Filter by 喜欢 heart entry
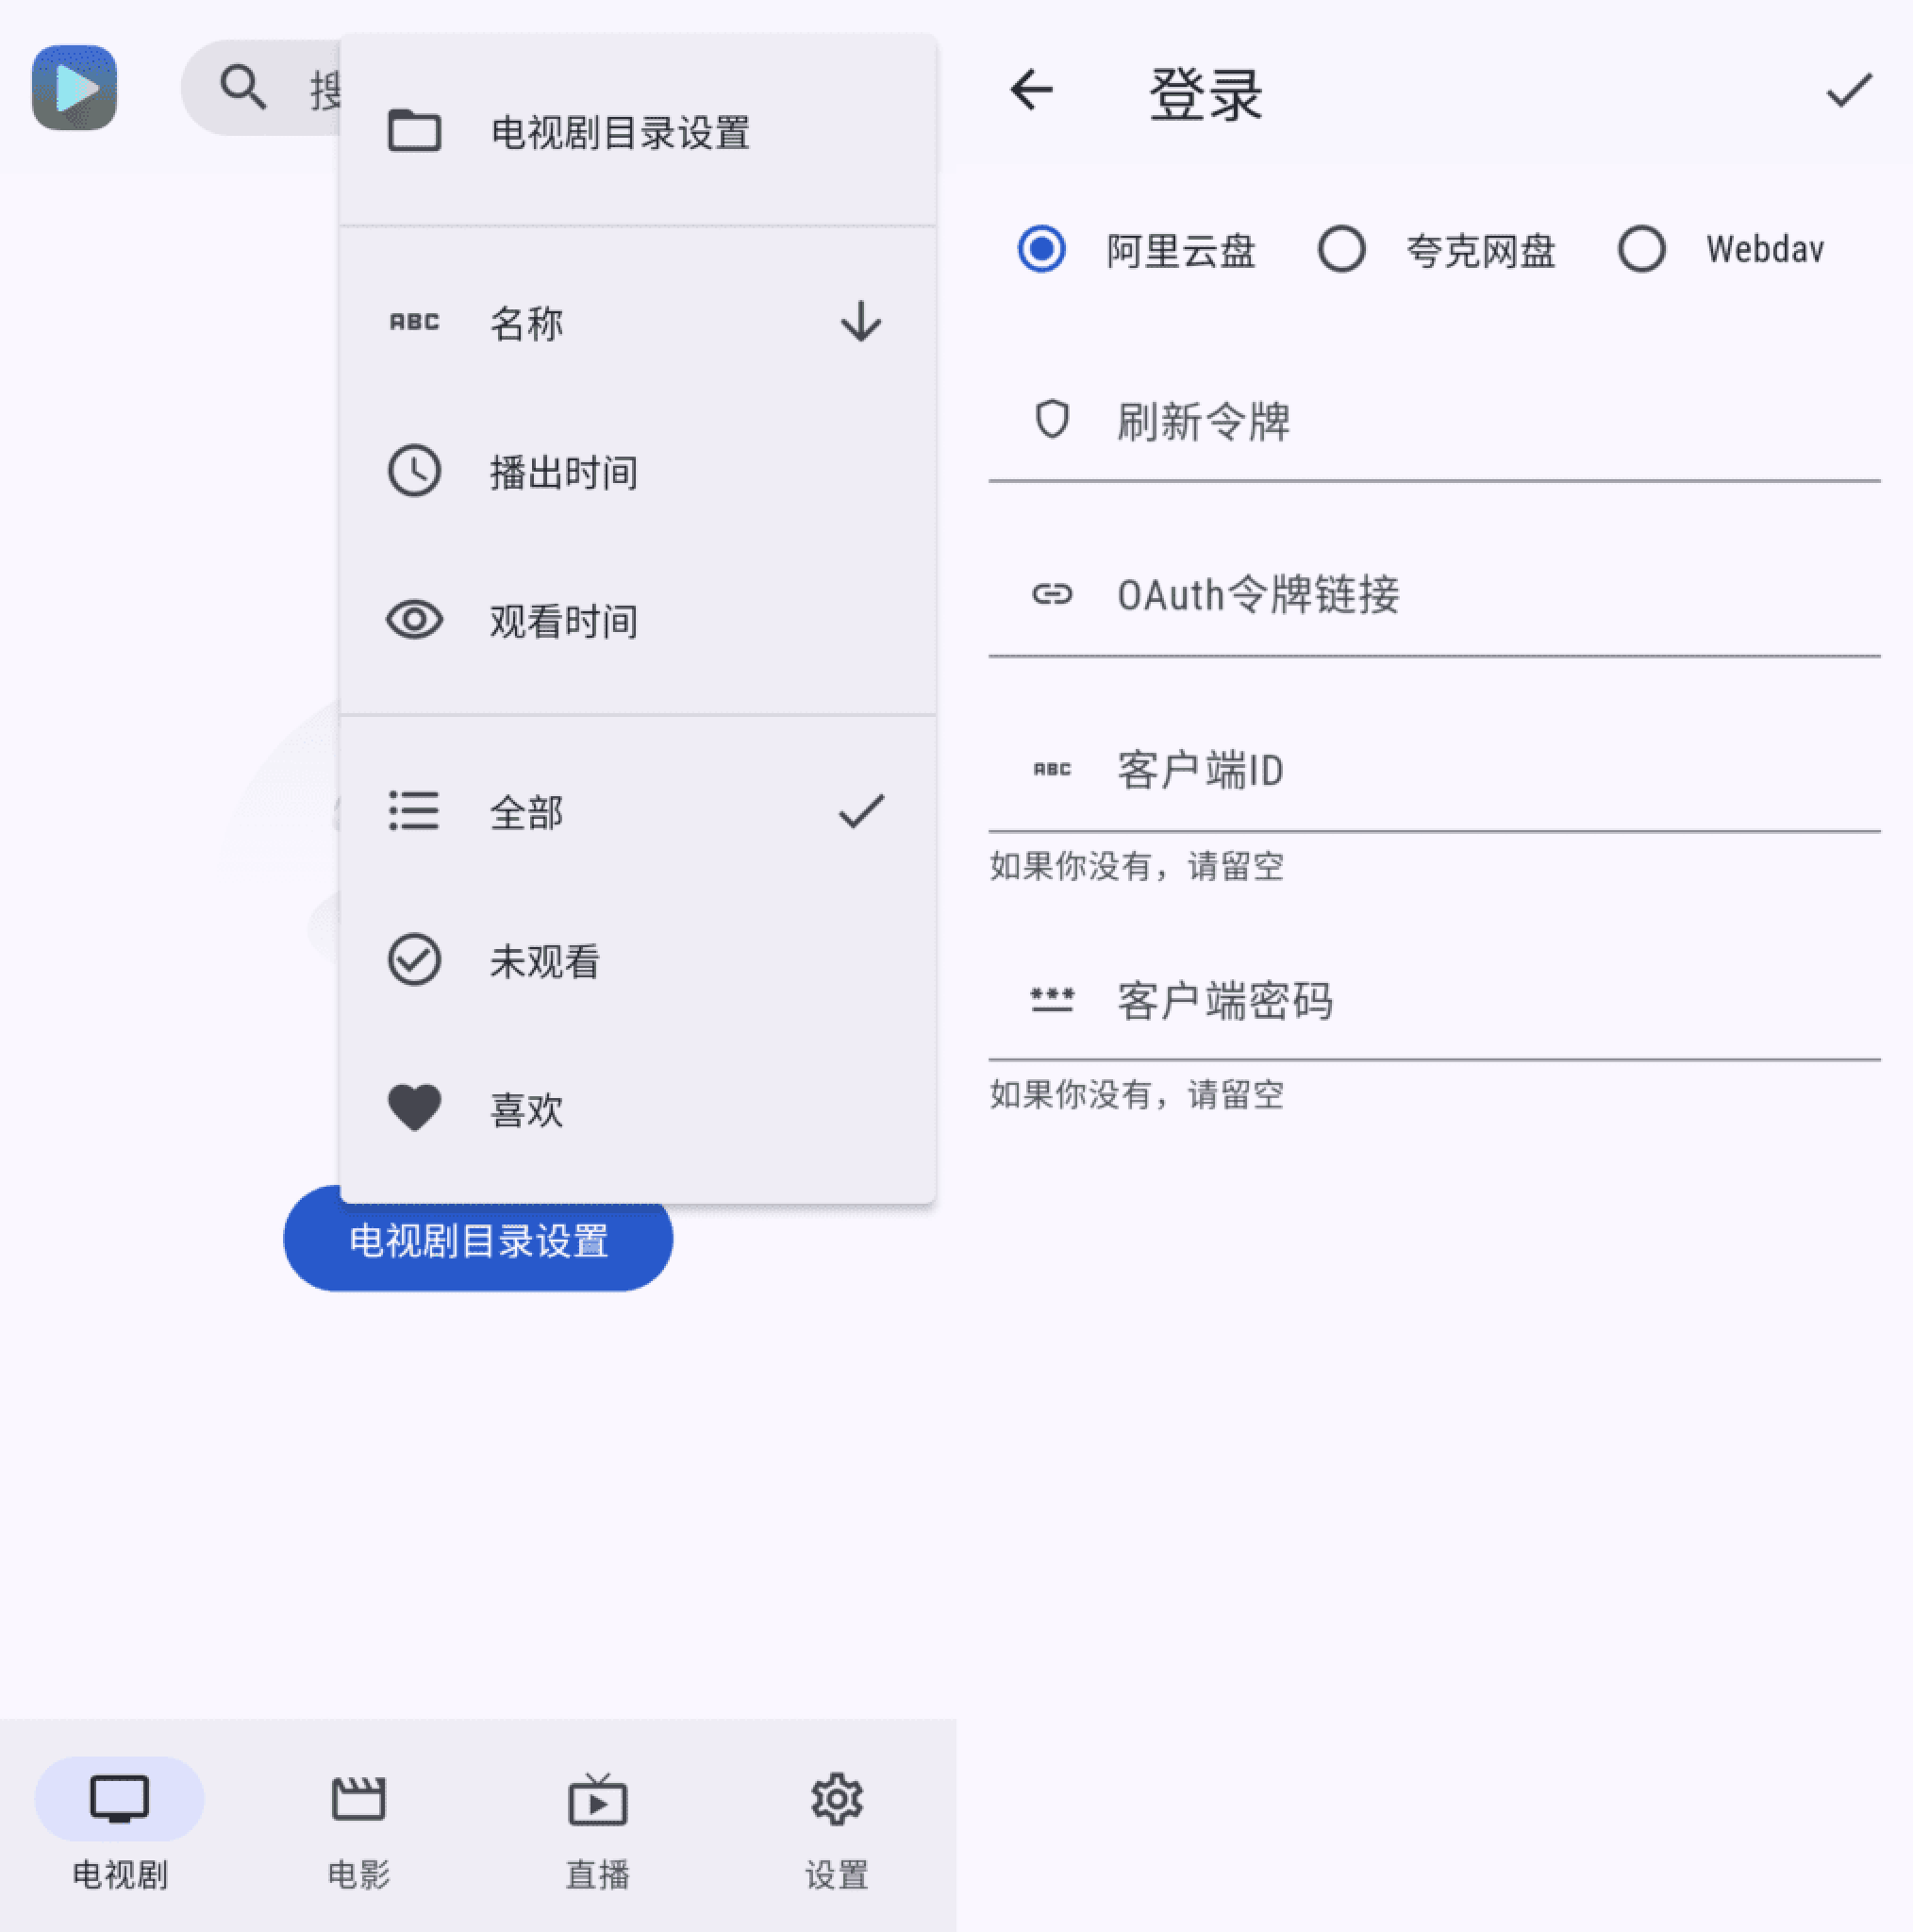 (638, 1109)
